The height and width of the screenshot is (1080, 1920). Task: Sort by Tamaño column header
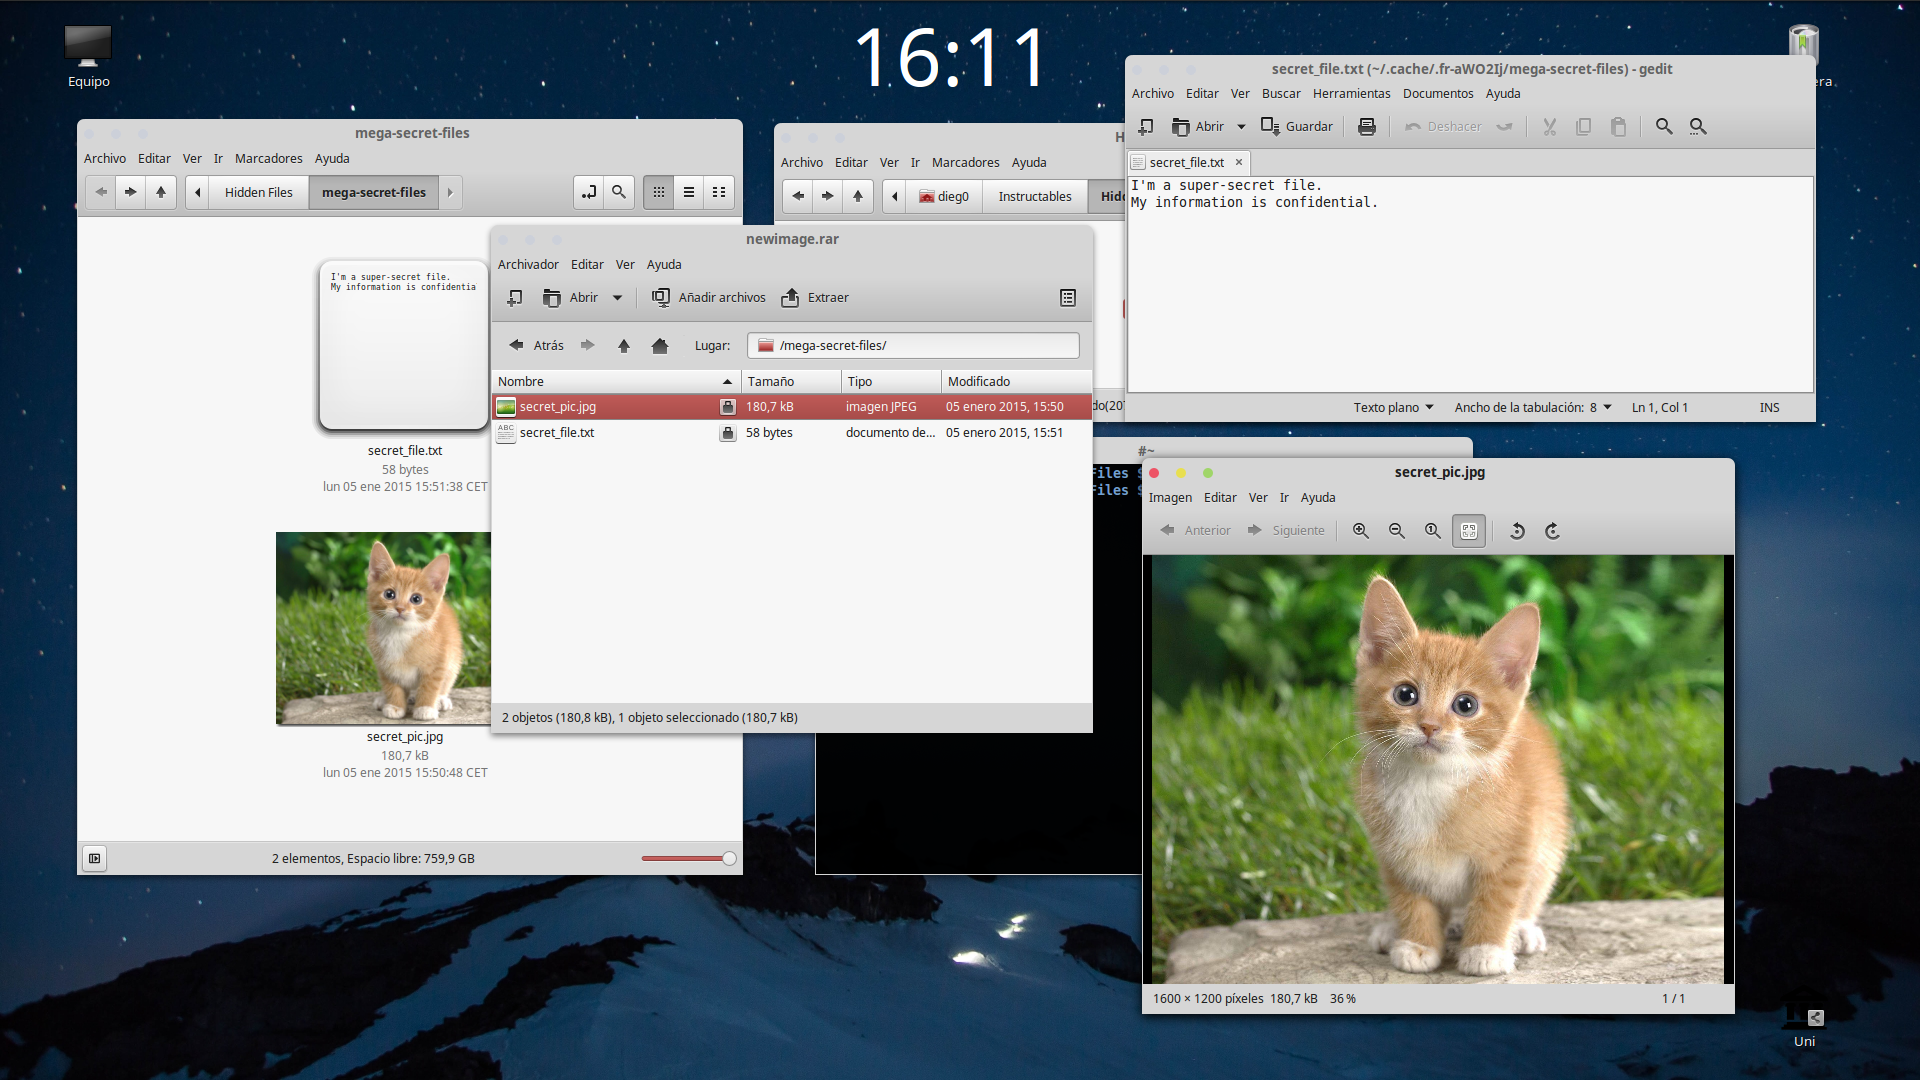[790, 381]
